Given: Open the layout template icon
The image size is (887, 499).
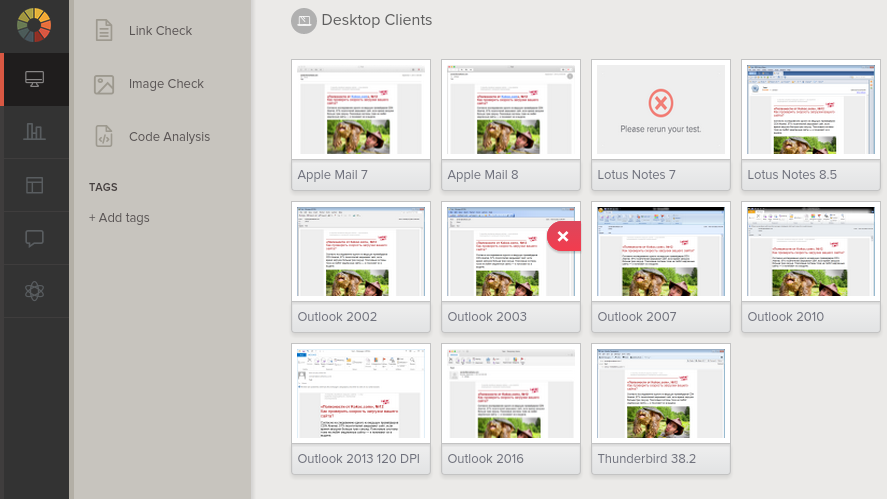Looking at the screenshot, I should (35, 185).
